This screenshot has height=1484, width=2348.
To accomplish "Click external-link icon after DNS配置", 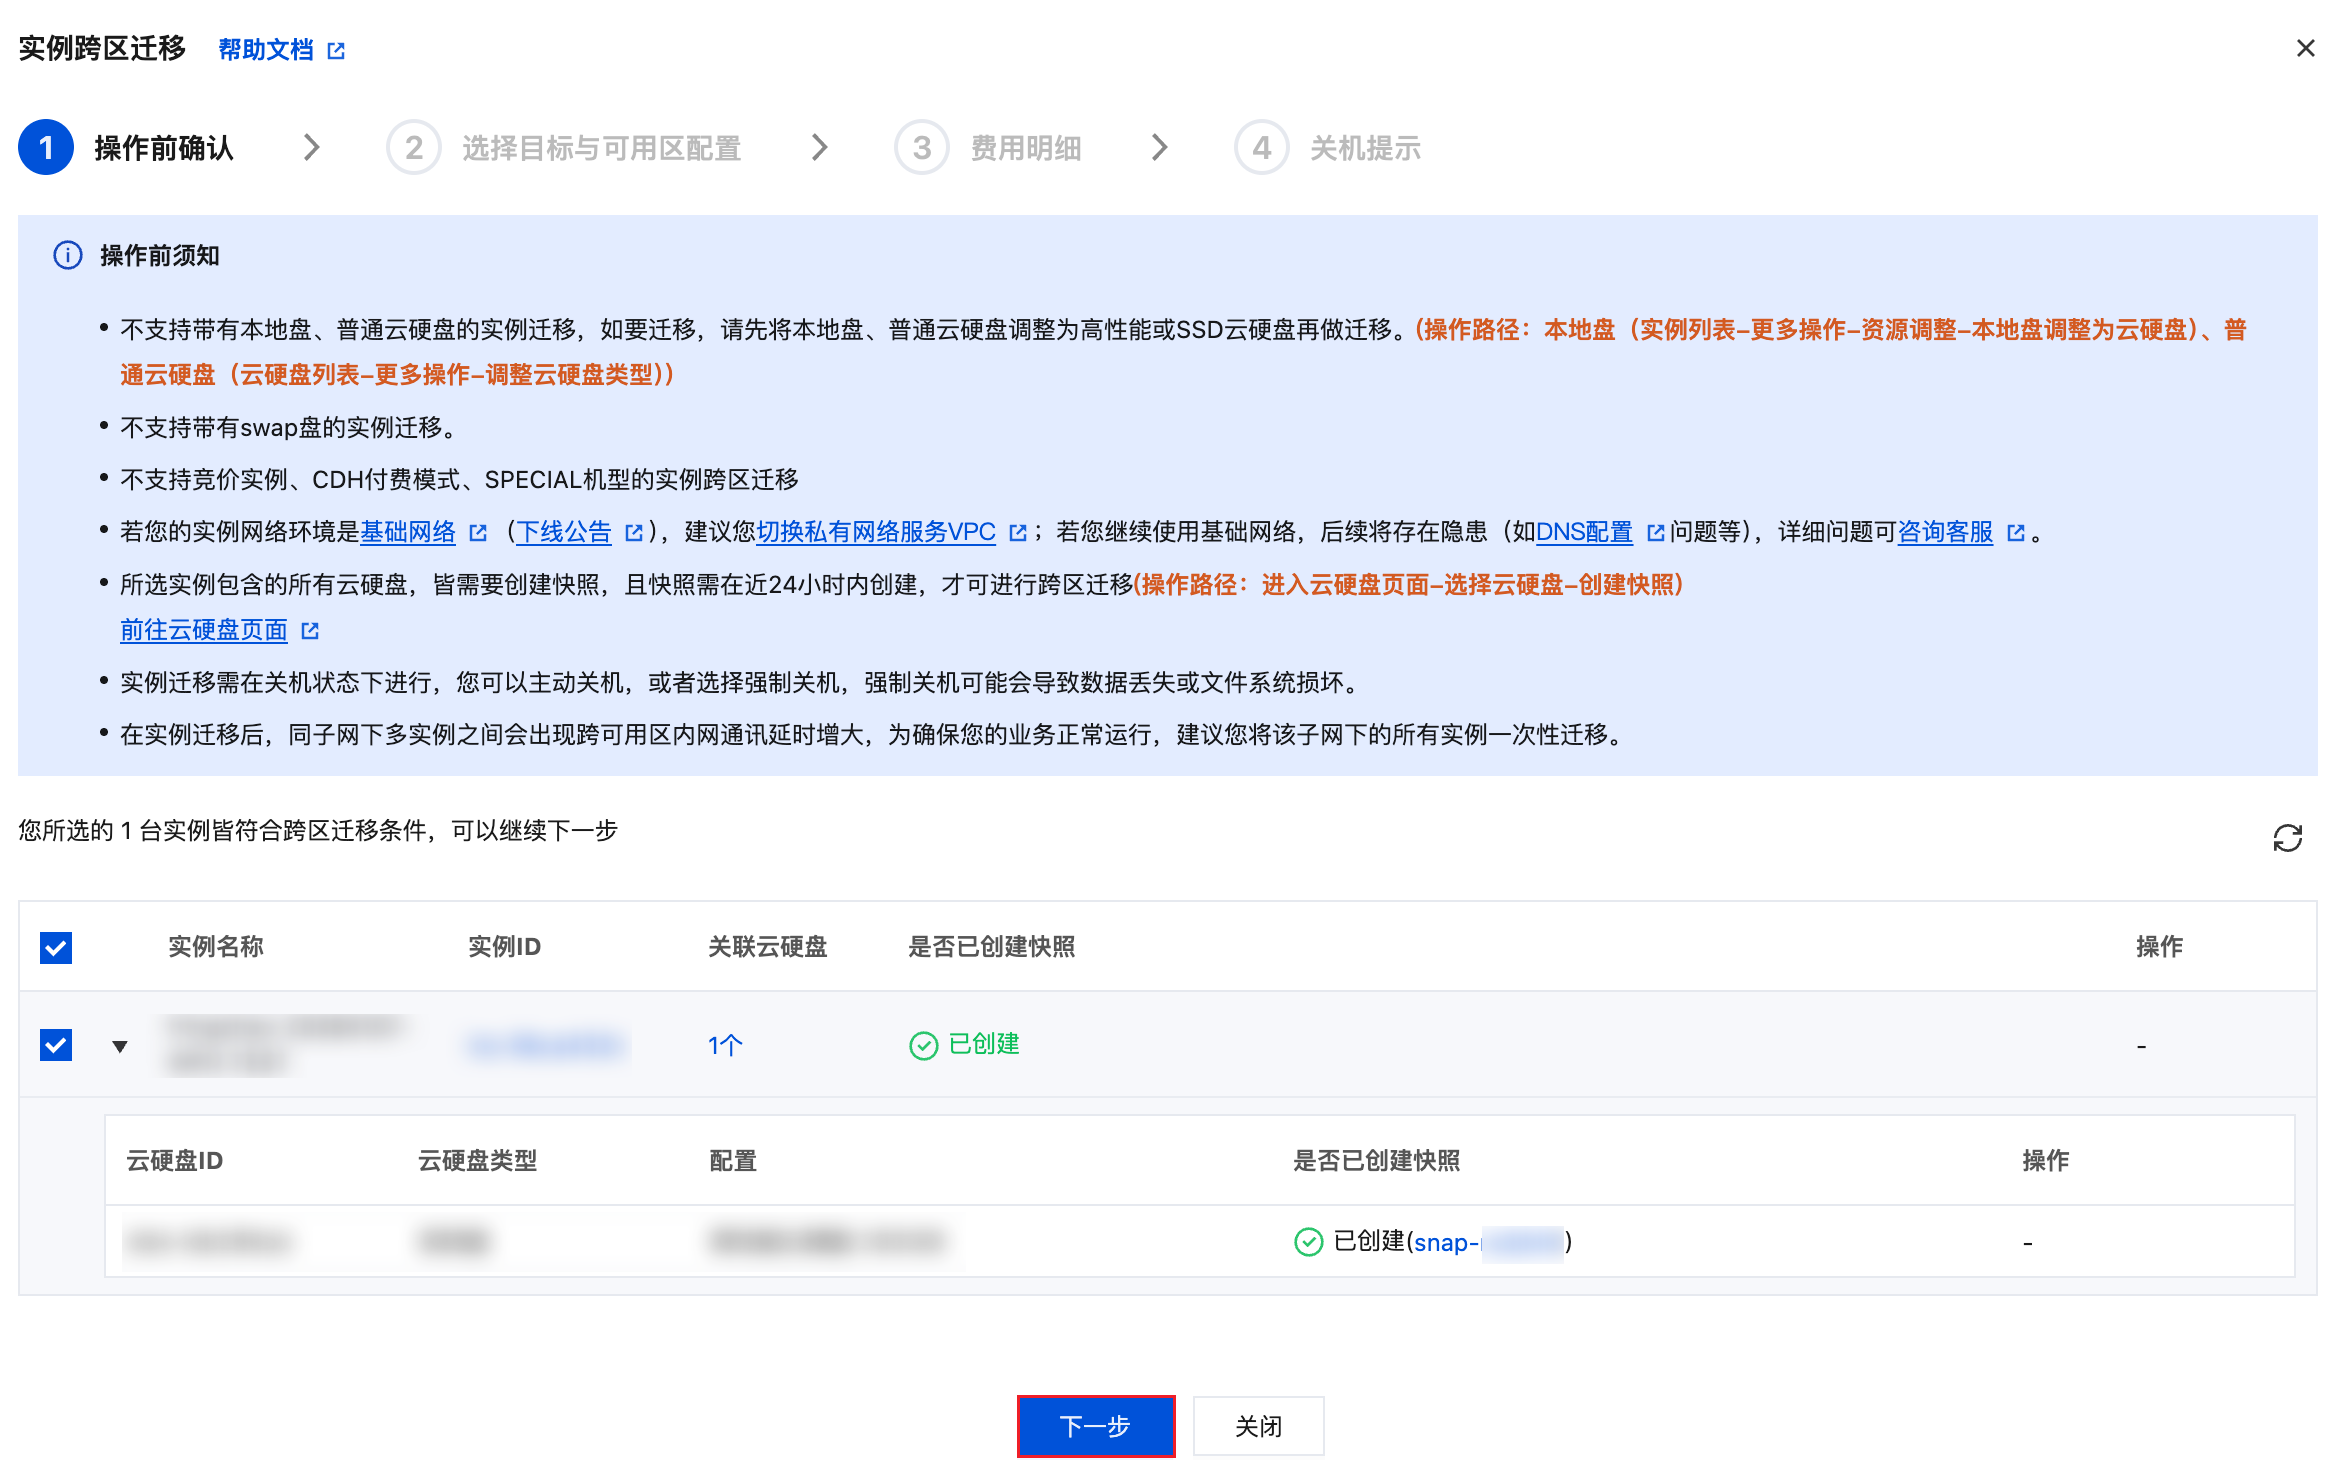I will tap(1655, 533).
